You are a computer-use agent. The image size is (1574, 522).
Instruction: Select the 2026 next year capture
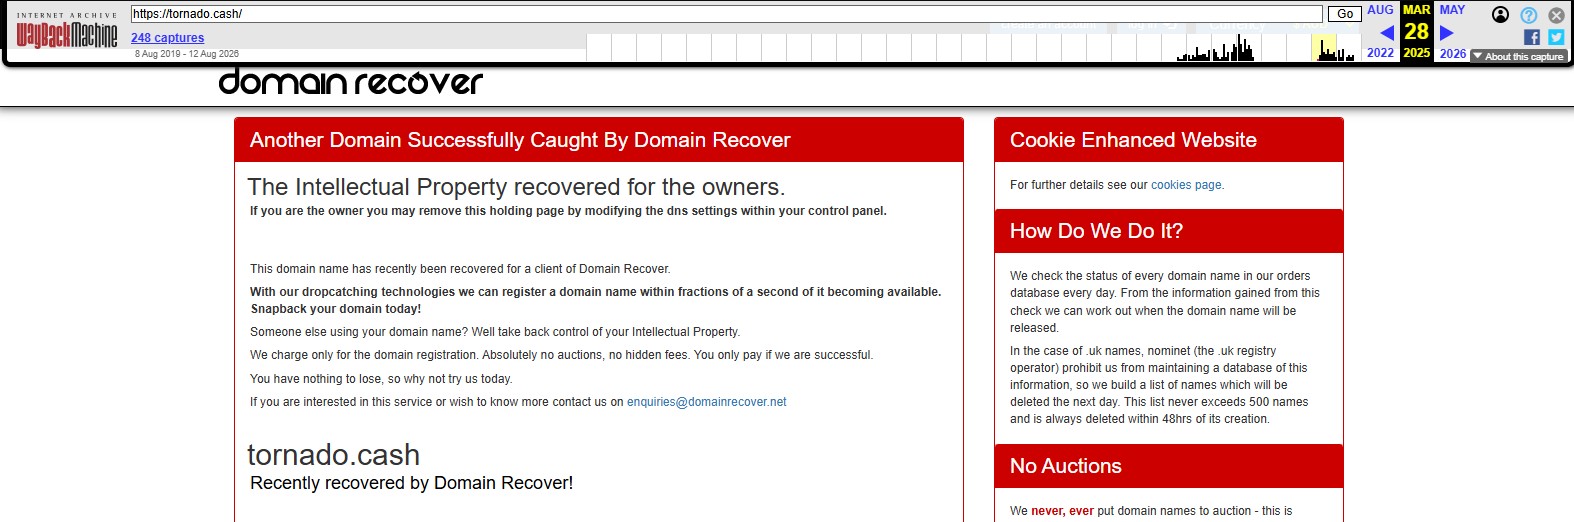click(x=1453, y=53)
